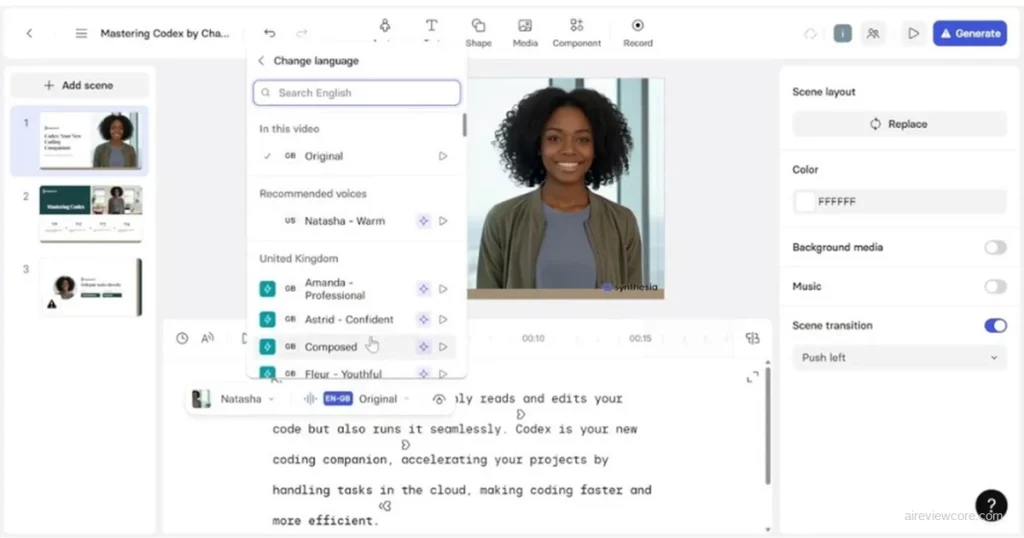Open the Push left transition dropdown
Viewport: 1024px width, 538px height.
point(899,358)
